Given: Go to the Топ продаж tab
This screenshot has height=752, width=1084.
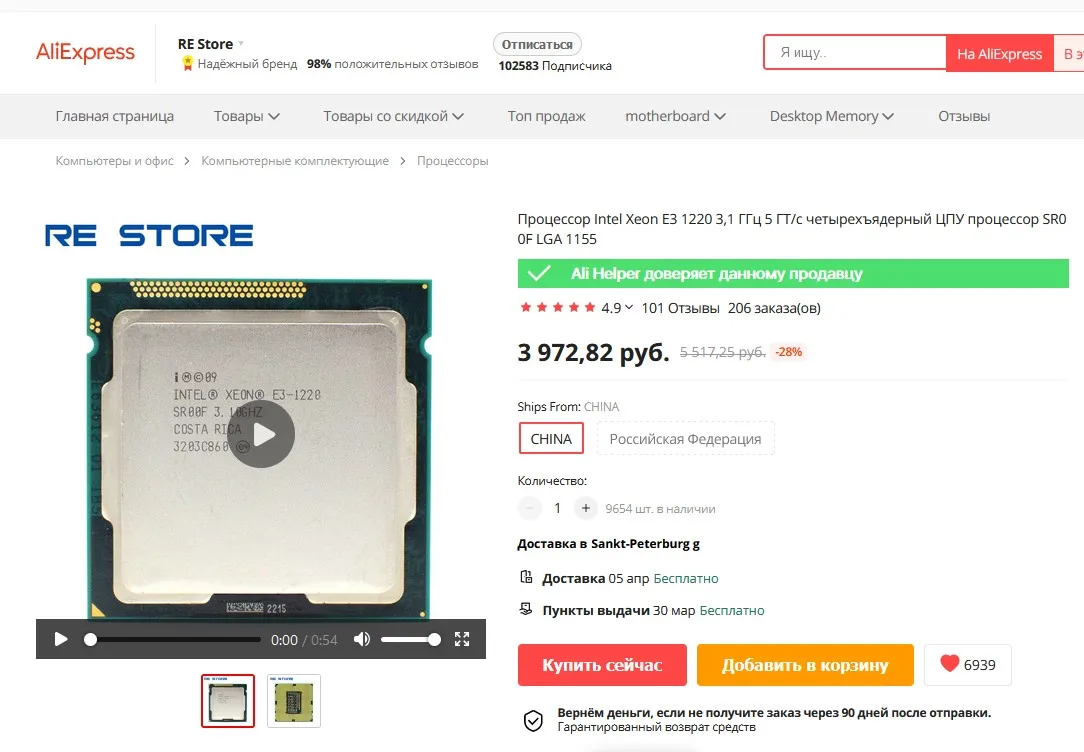Looking at the screenshot, I should point(546,116).
